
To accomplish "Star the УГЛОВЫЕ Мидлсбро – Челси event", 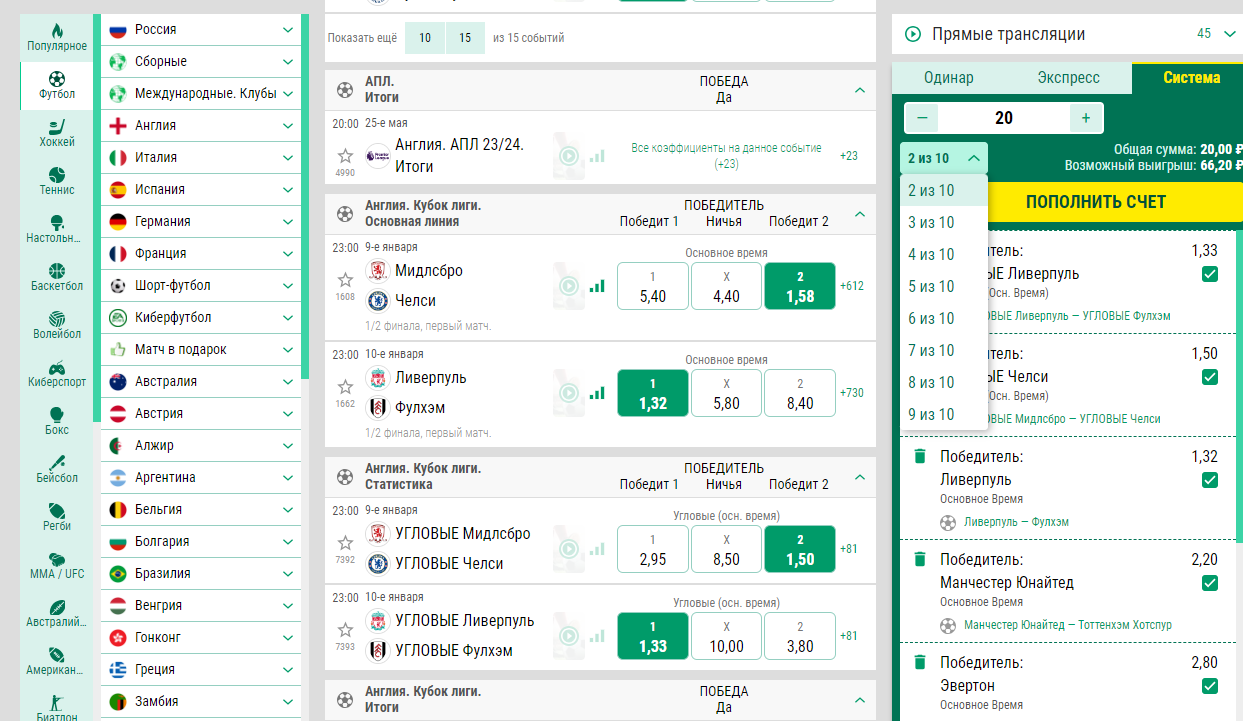I will point(345,542).
